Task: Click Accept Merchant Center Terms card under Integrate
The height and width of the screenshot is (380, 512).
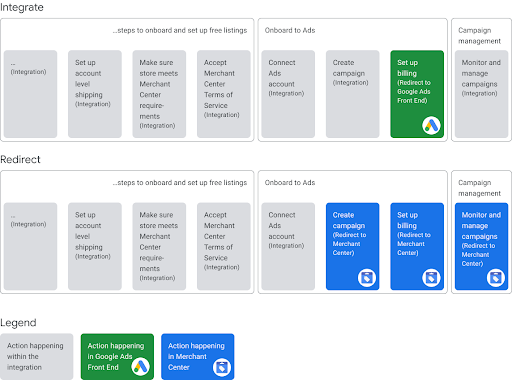Action: [224, 94]
